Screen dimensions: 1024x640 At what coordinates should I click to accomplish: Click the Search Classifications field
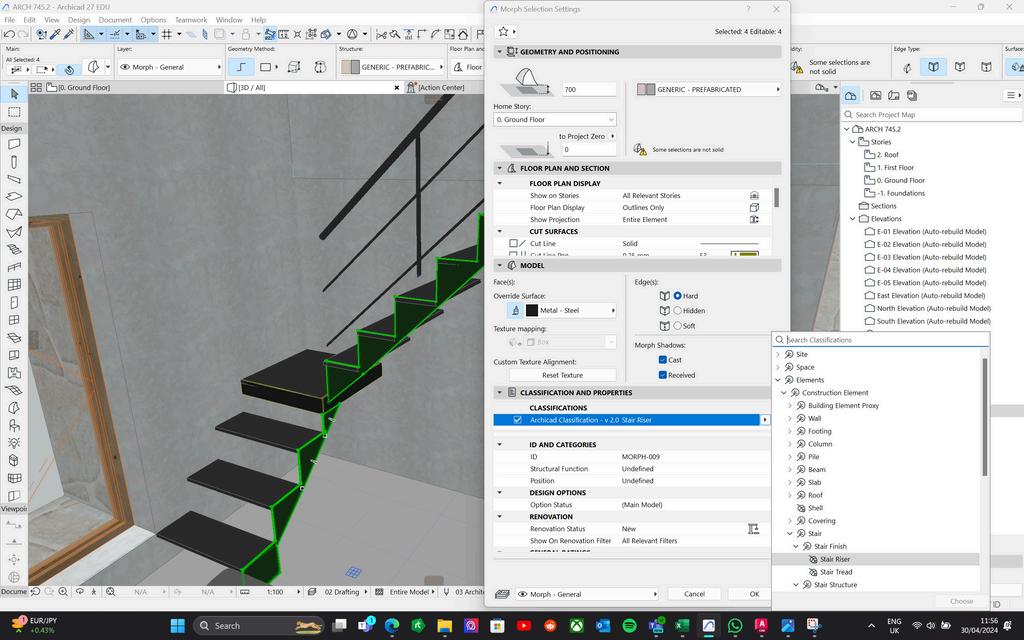pos(881,340)
